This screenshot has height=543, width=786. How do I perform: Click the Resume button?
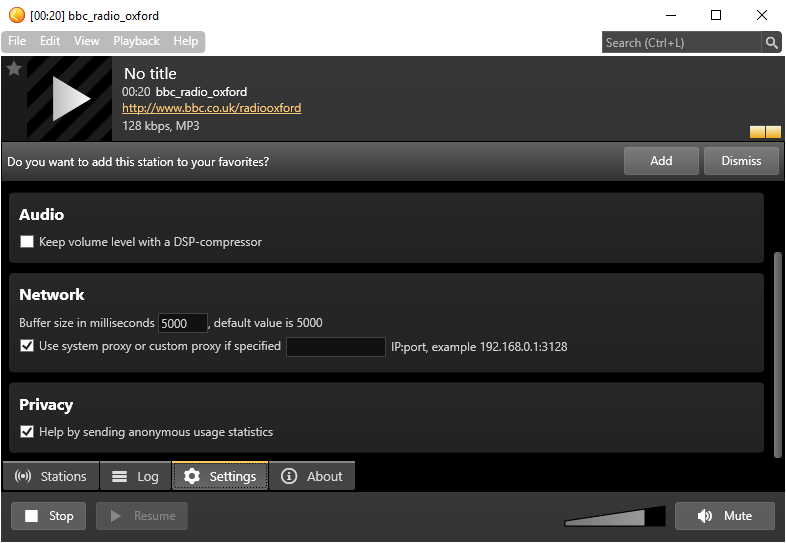142,516
